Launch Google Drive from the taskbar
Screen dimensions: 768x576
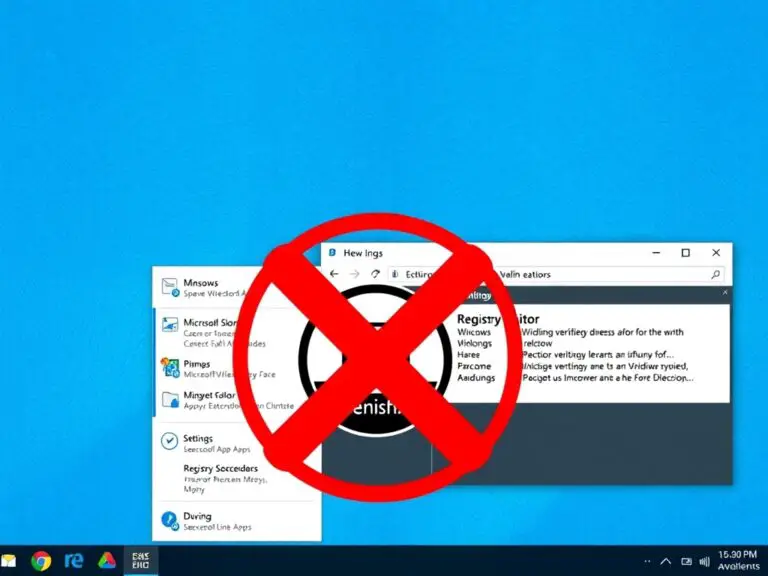click(106, 561)
